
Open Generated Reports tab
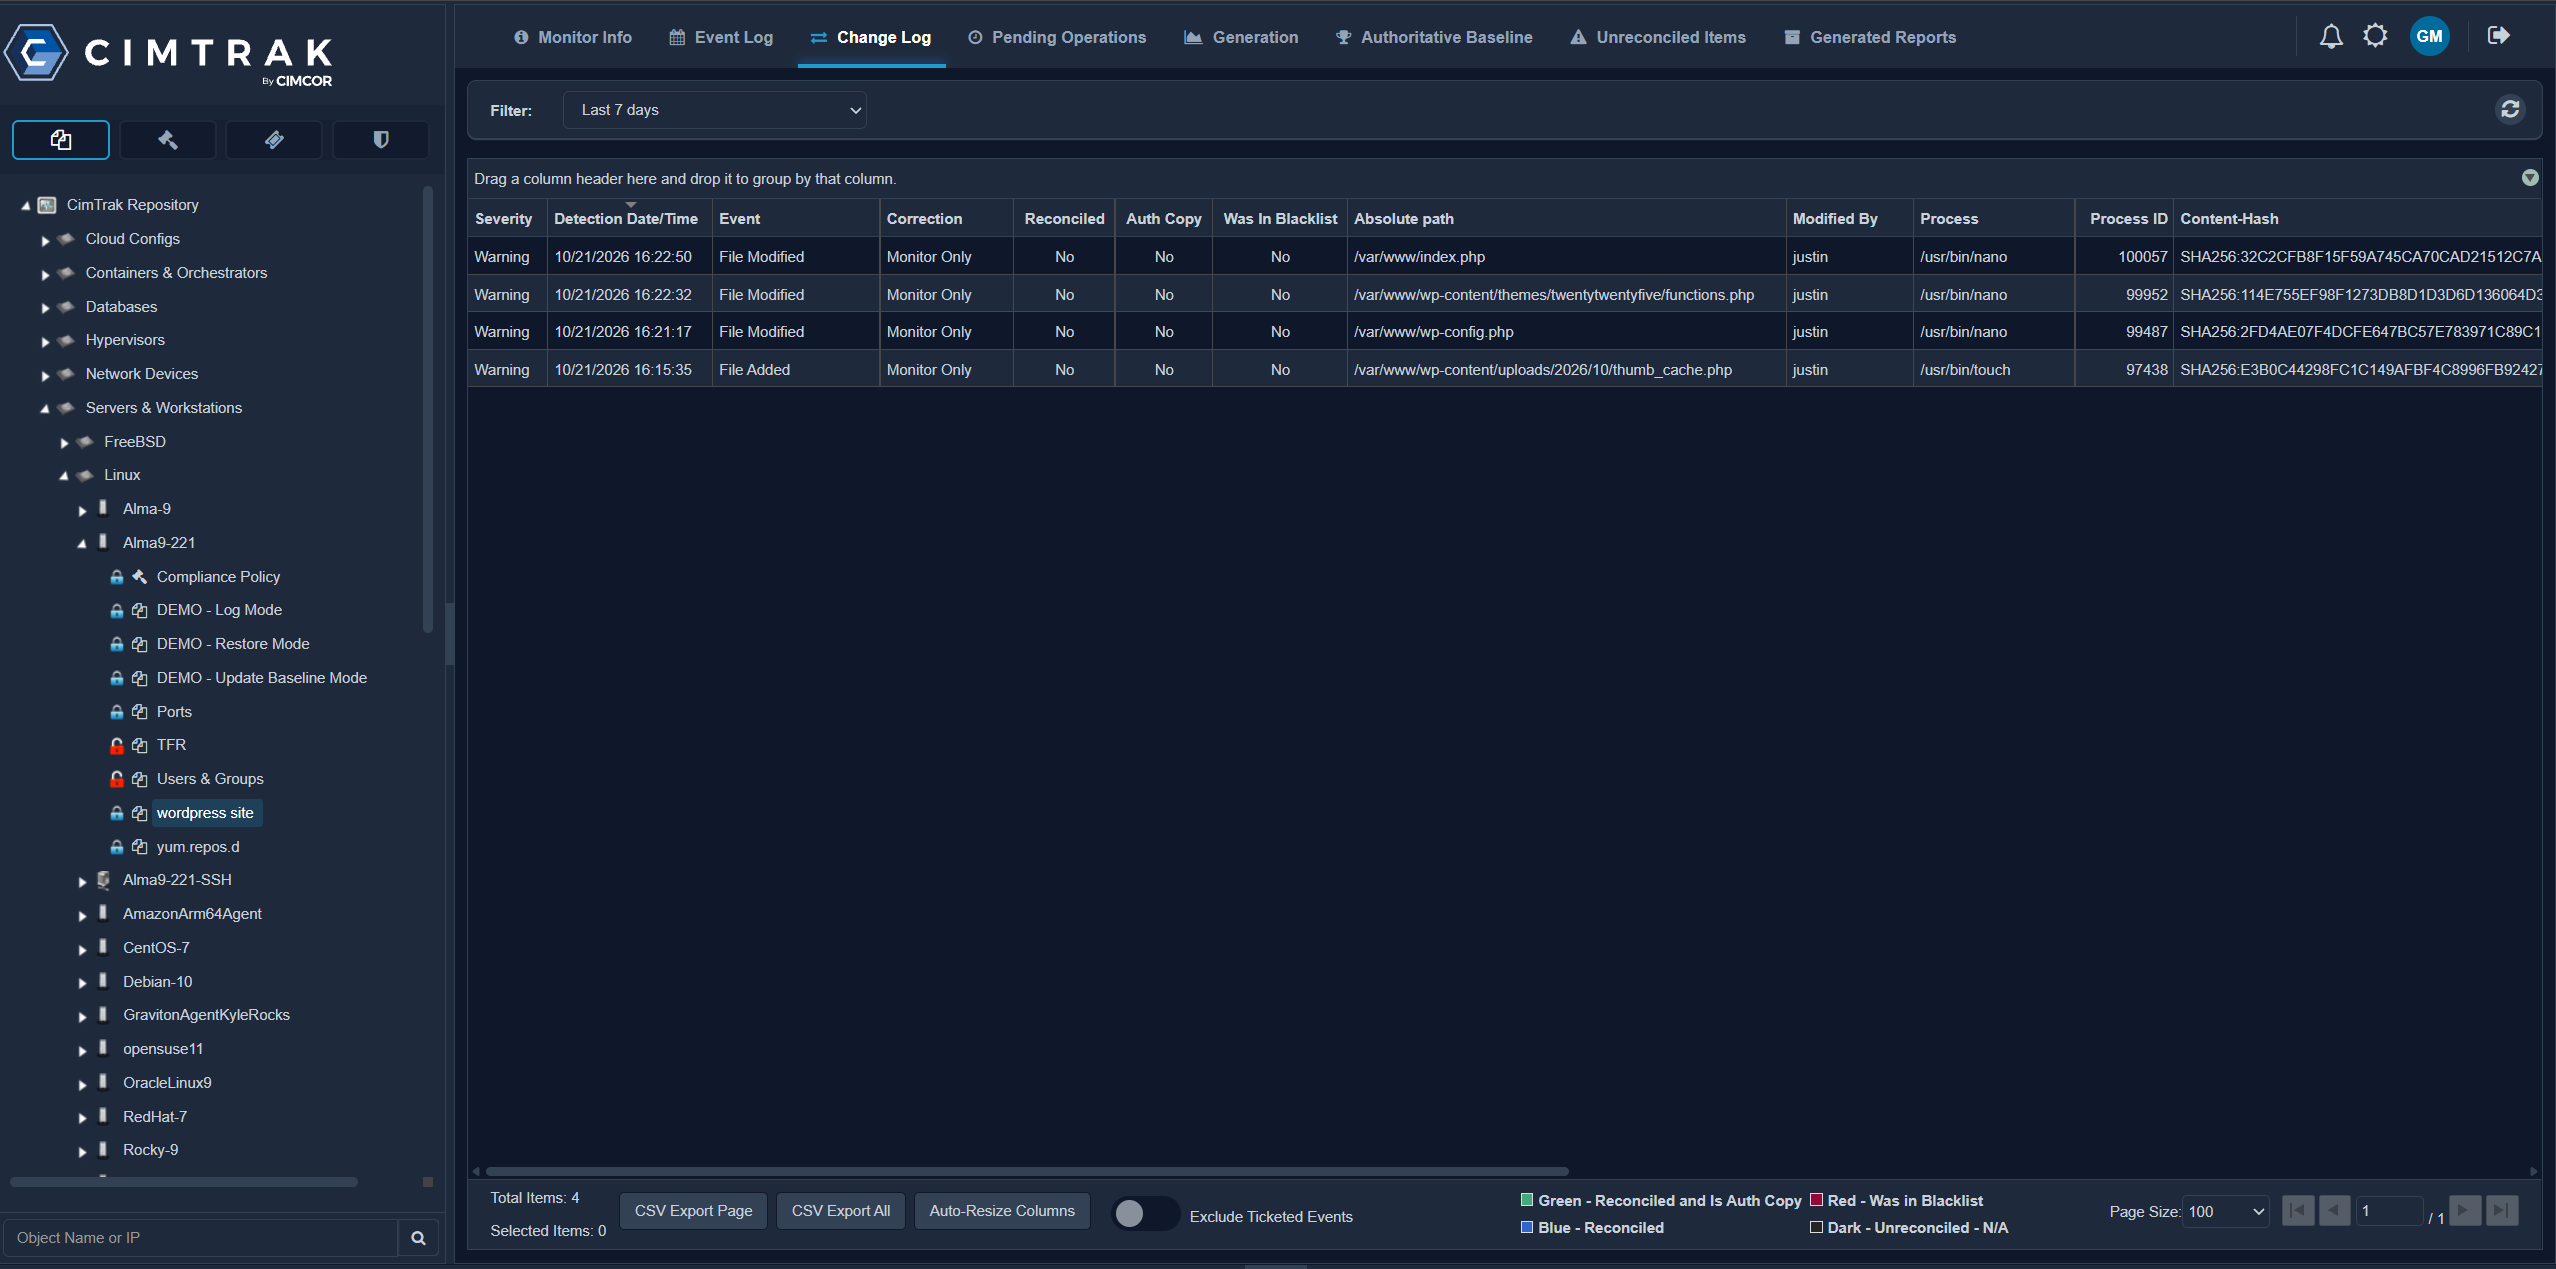[1870, 37]
